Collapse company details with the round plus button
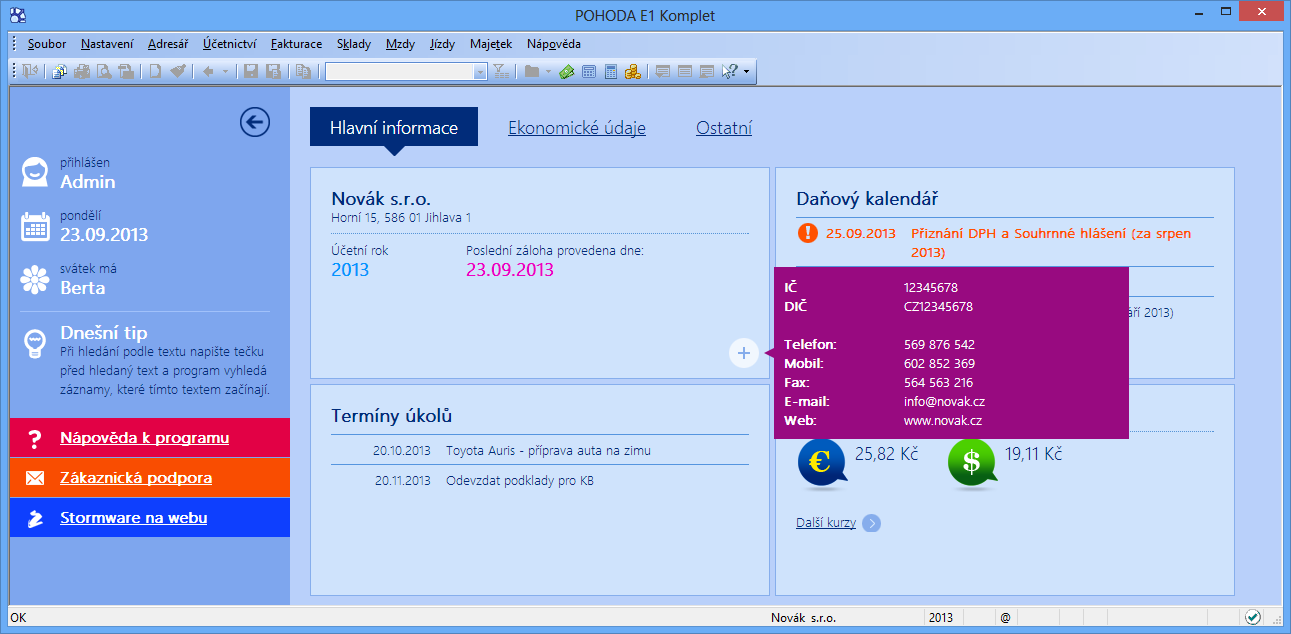 pyautogui.click(x=743, y=353)
